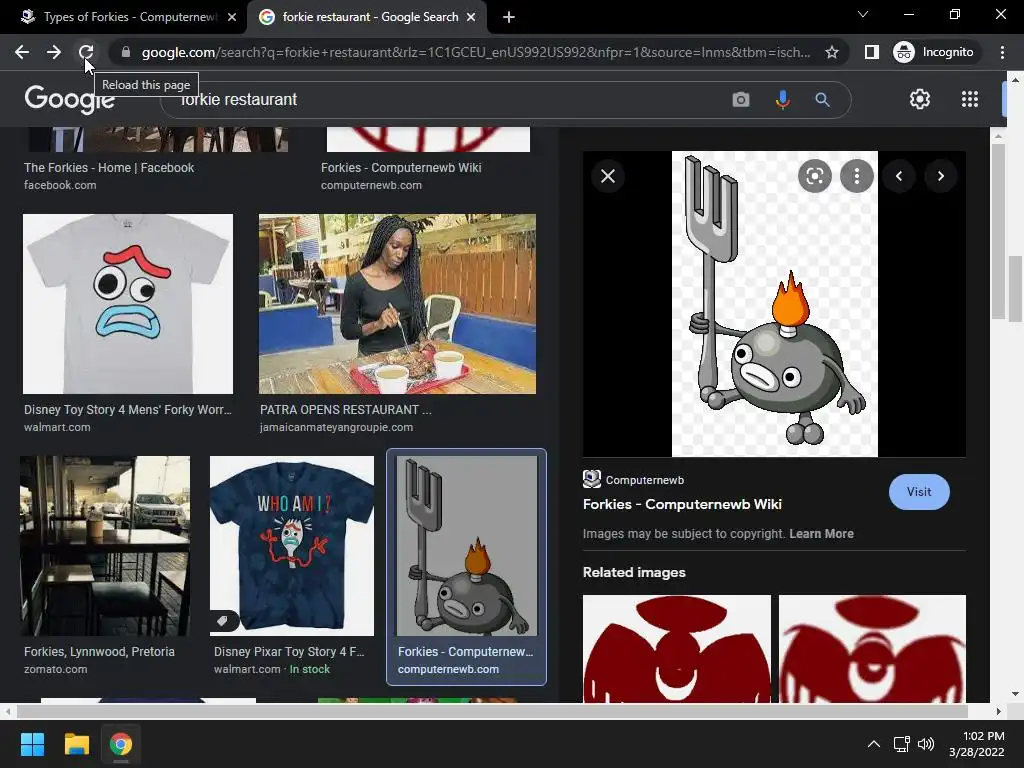Viewport: 1024px width, 768px height.
Task: Show next image in preview
Action: coord(941,176)
